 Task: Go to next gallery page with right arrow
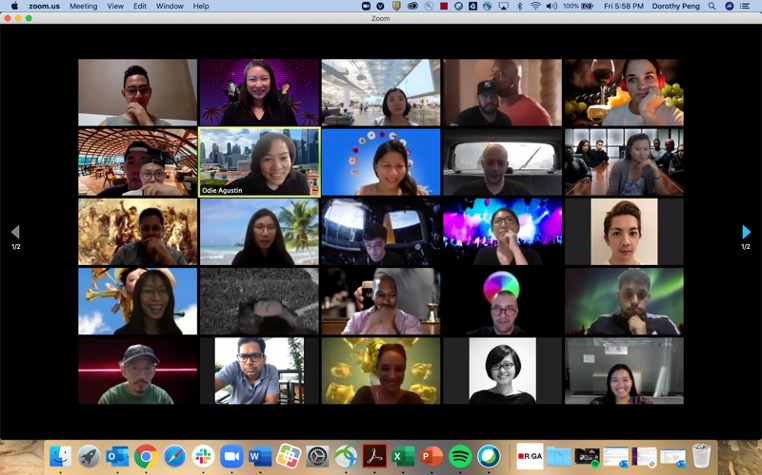(746, 232)
